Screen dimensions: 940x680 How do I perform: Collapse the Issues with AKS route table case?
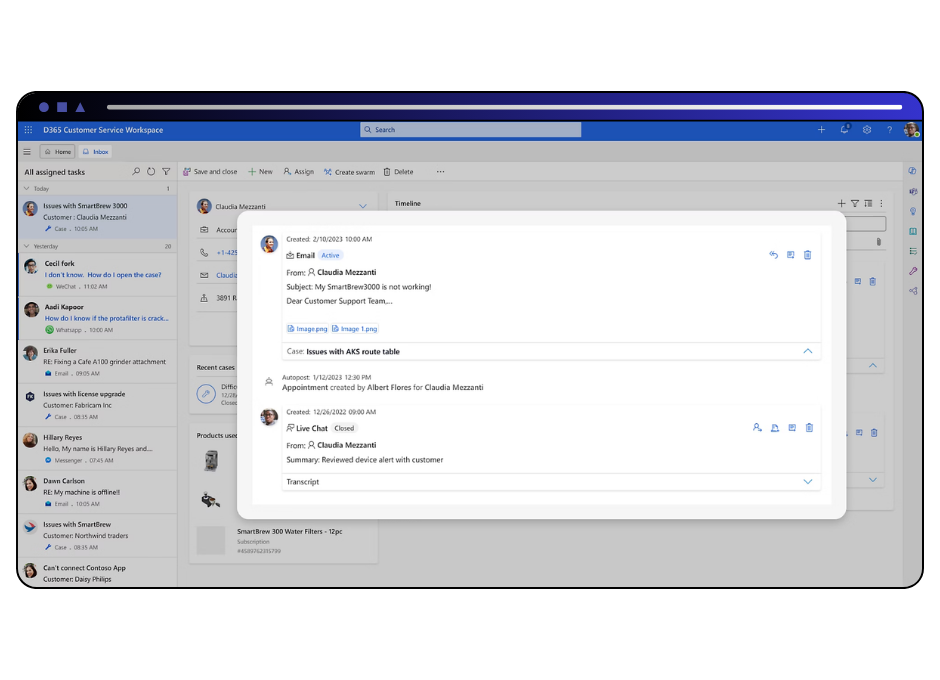tap(807, 352)
